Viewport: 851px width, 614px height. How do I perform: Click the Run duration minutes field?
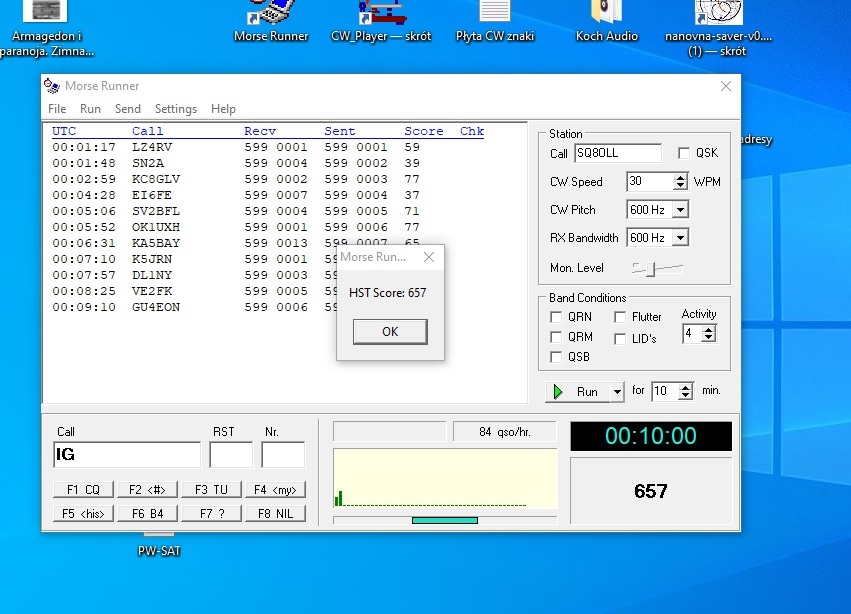(665, 391)
